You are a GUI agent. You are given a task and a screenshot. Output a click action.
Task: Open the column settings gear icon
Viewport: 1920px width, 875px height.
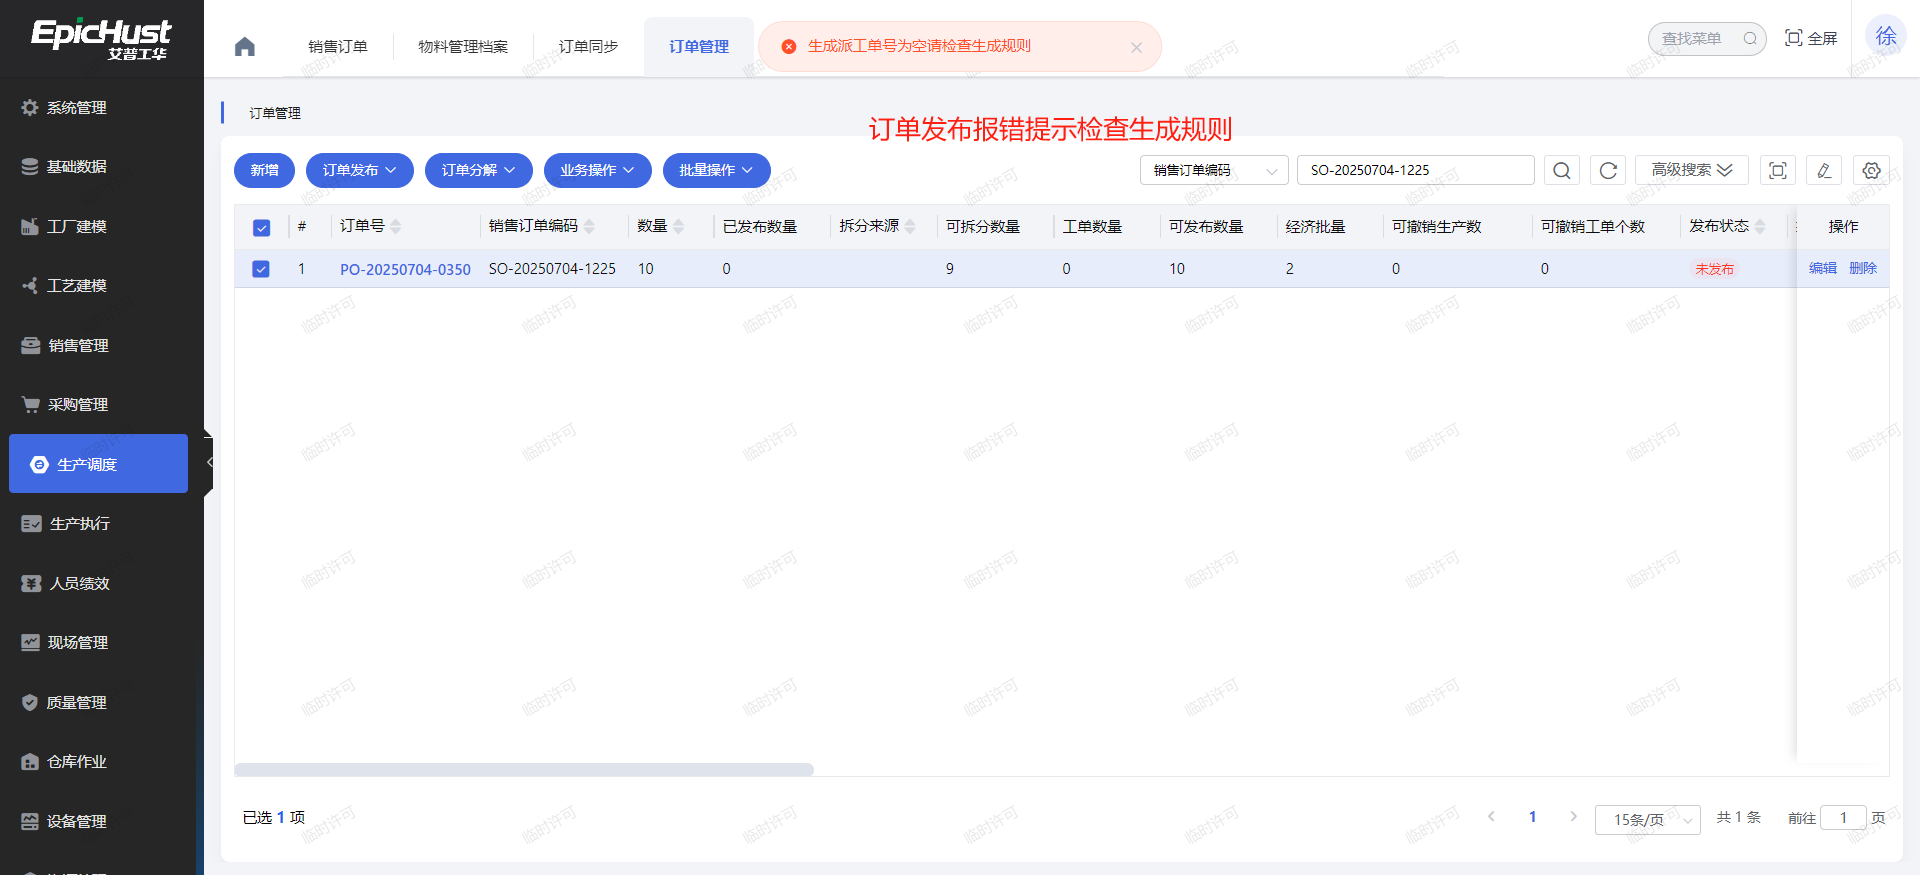(x=1871, y=170)
